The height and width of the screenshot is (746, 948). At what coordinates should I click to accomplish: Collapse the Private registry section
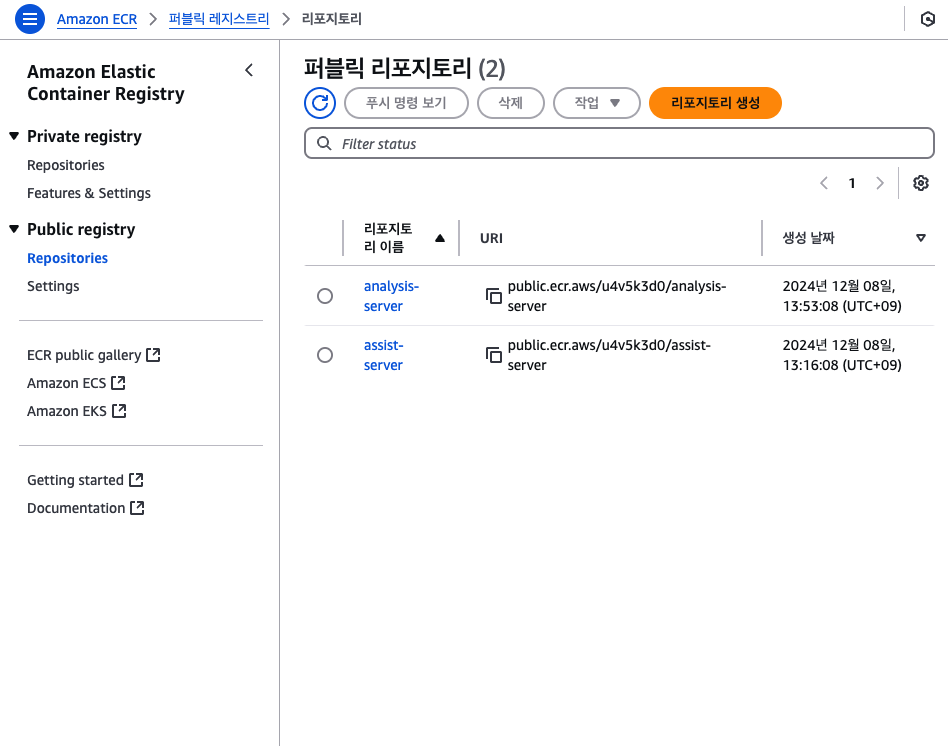tap(15, 136)
